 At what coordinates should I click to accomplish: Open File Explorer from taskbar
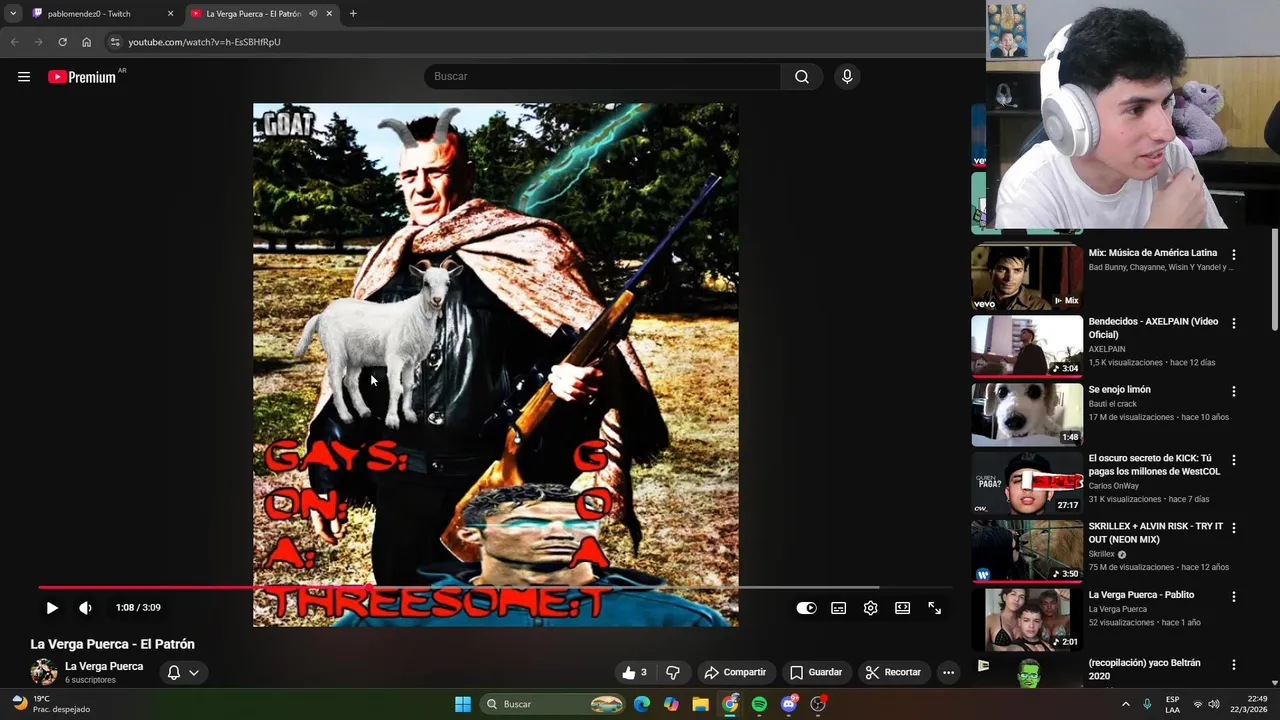700,704
